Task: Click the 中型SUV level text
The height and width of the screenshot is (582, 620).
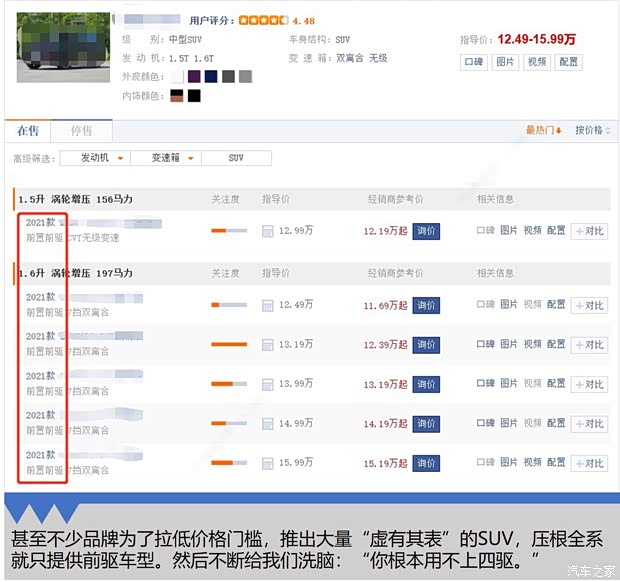Action: click(185, 40)
